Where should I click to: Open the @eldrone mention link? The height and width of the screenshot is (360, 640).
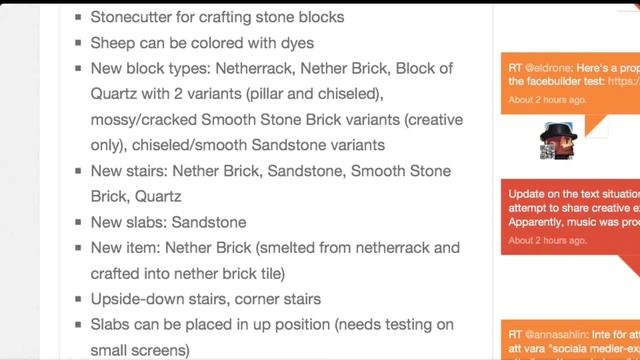548,68
